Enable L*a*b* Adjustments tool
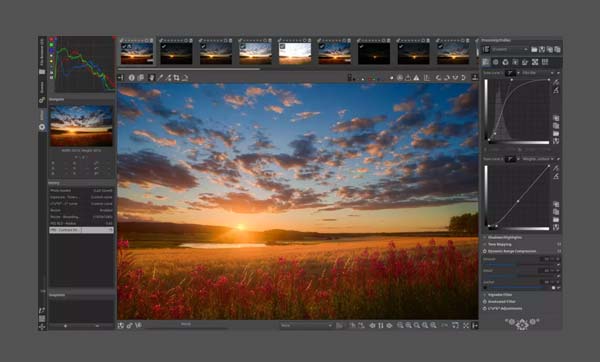Image resolution: width=600 pixels, height=362 pixels. pos(485,308)
